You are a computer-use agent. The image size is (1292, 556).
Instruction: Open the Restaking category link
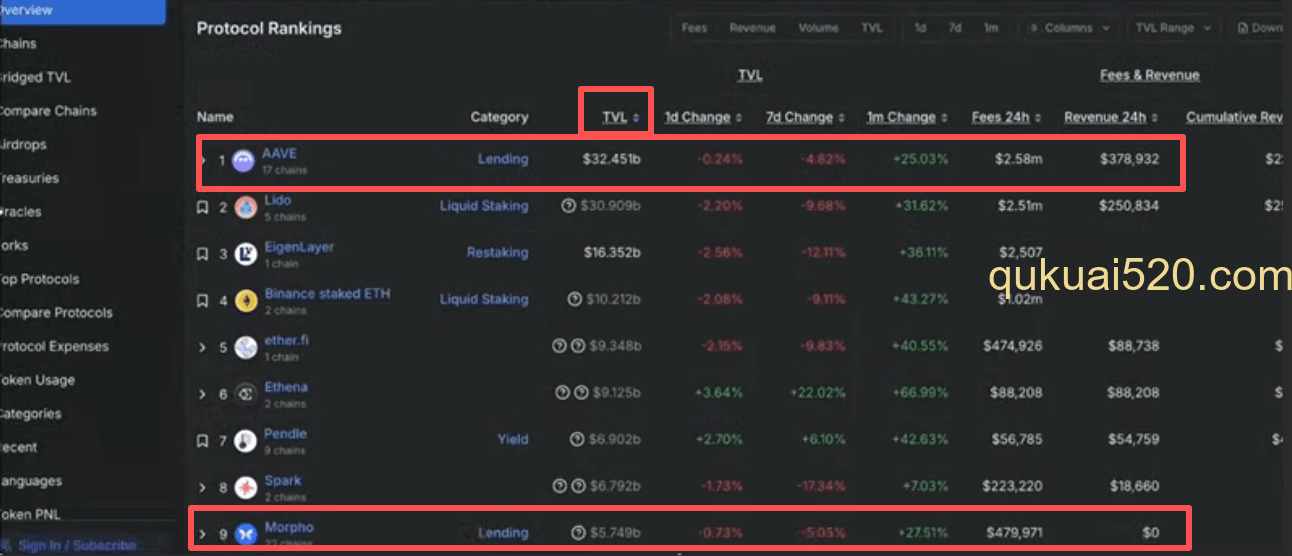(497, 252)
